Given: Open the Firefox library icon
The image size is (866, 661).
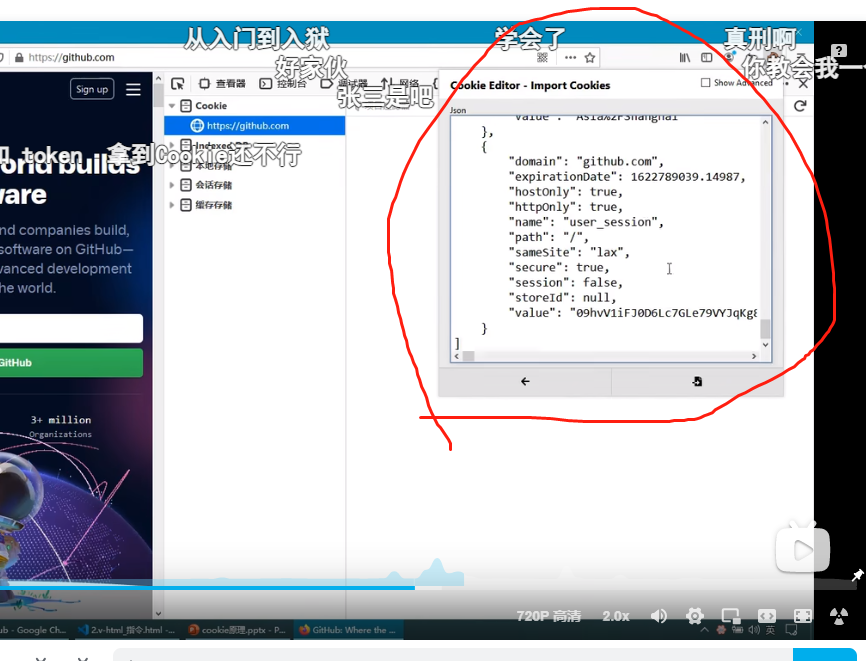Looking at the screenshot, I should [685, 57].
